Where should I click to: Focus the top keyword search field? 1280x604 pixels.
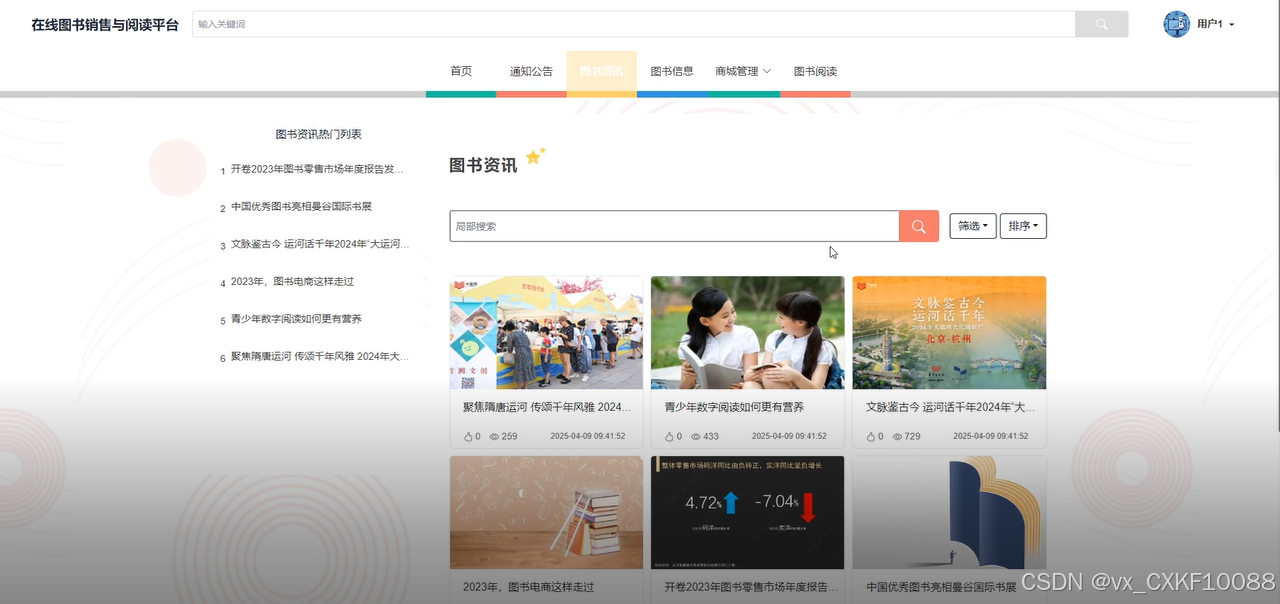coord(633,24)
